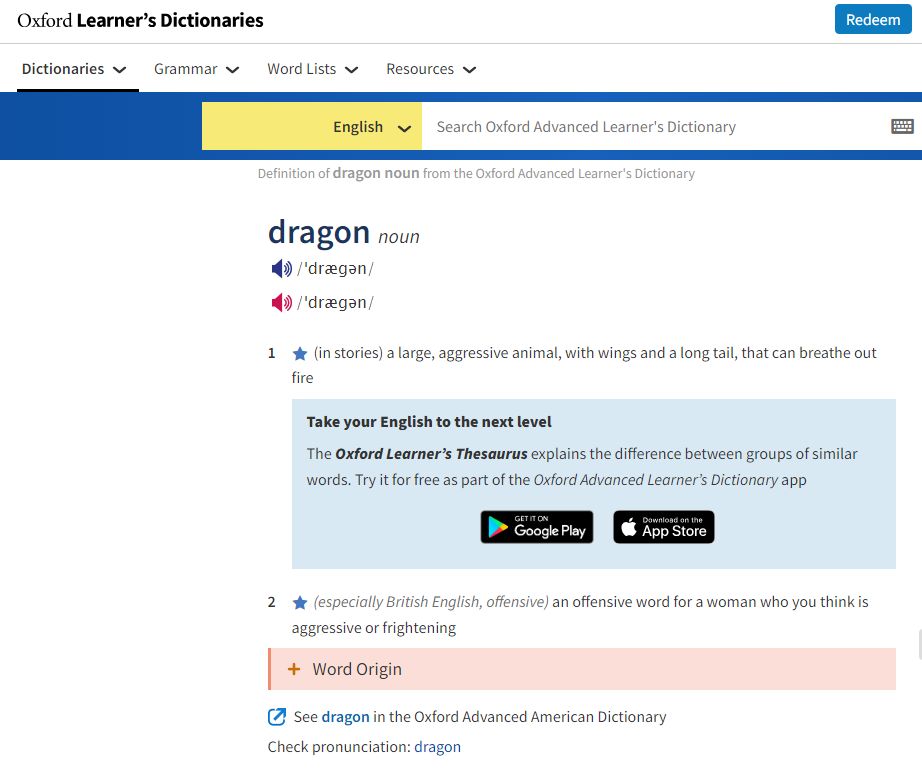
Task: Click the 'noun' part of speech label
Action: click(x=399, y=236)
